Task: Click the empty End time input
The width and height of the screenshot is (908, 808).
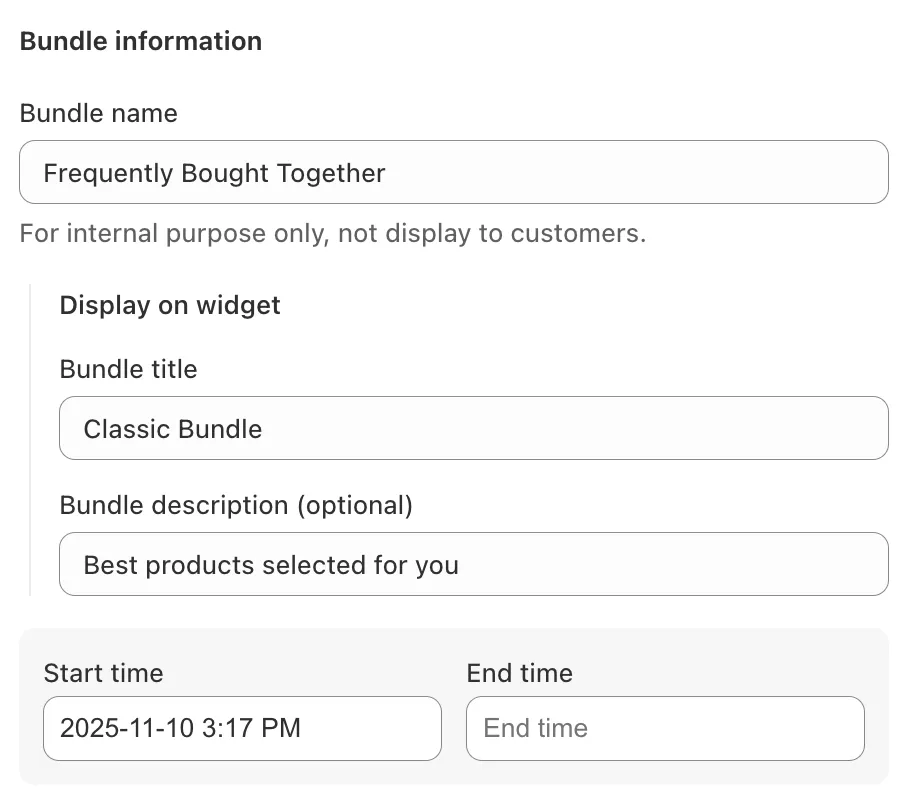Action: [664, 728]
